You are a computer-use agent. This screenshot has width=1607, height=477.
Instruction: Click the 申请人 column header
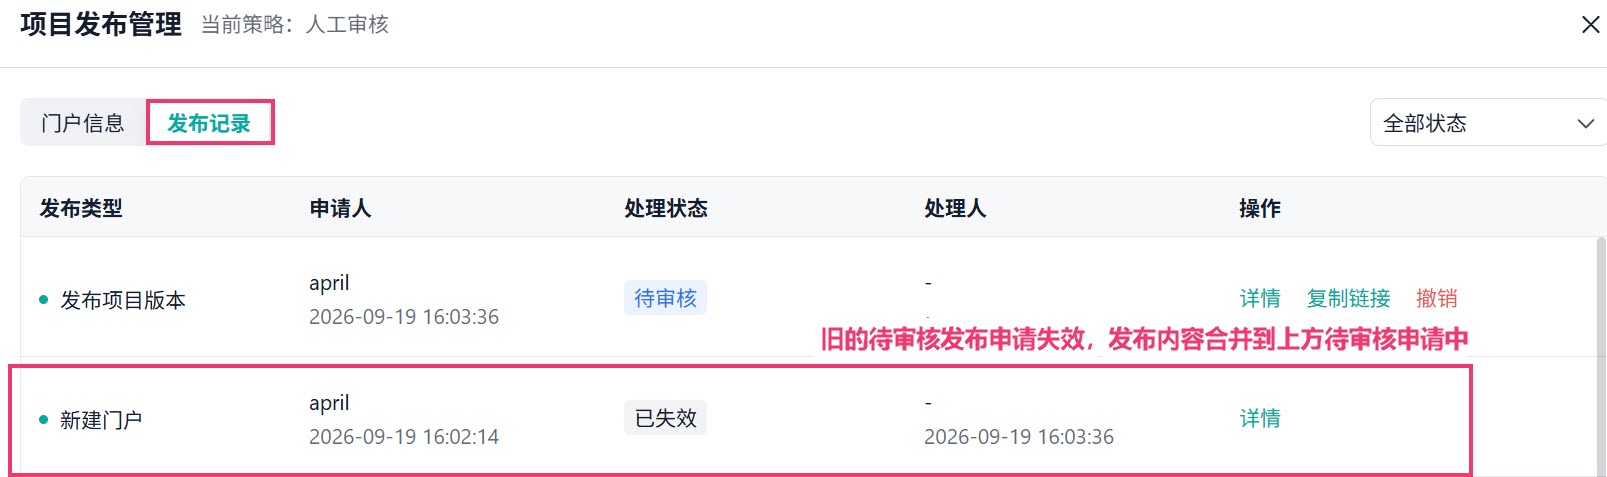[x=340, y=208]
